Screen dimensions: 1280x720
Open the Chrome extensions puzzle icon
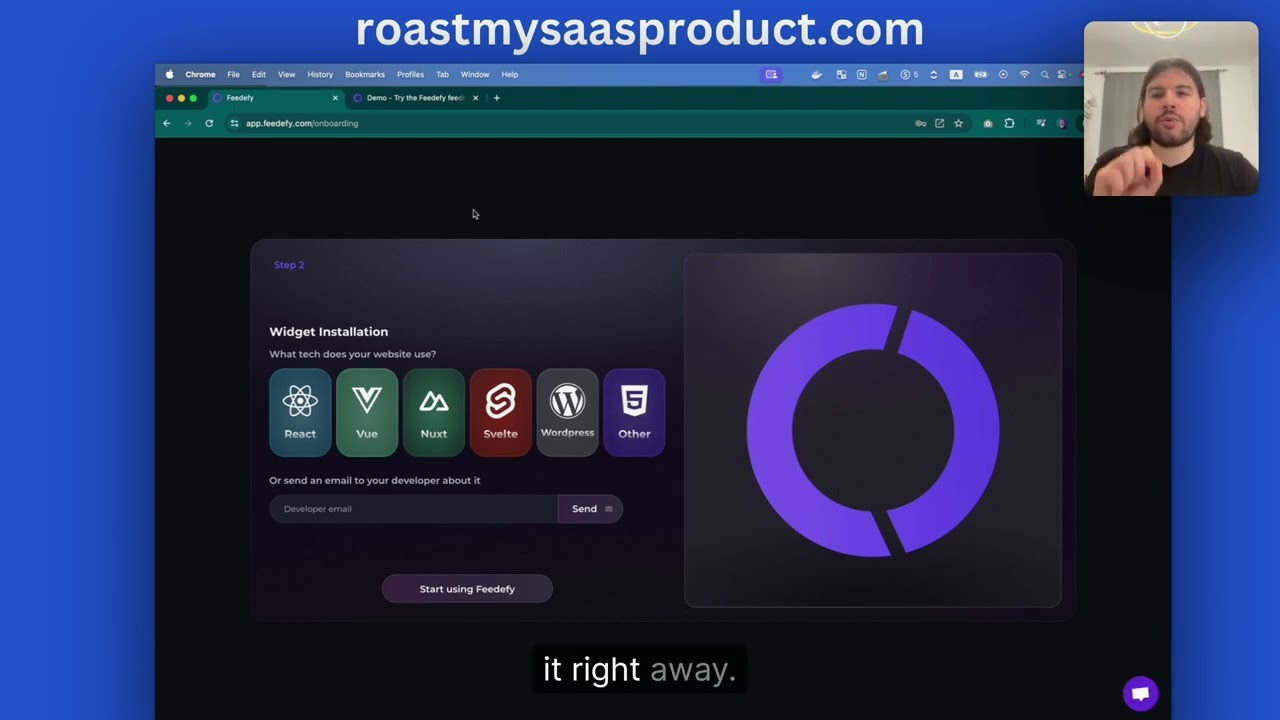1009,123
